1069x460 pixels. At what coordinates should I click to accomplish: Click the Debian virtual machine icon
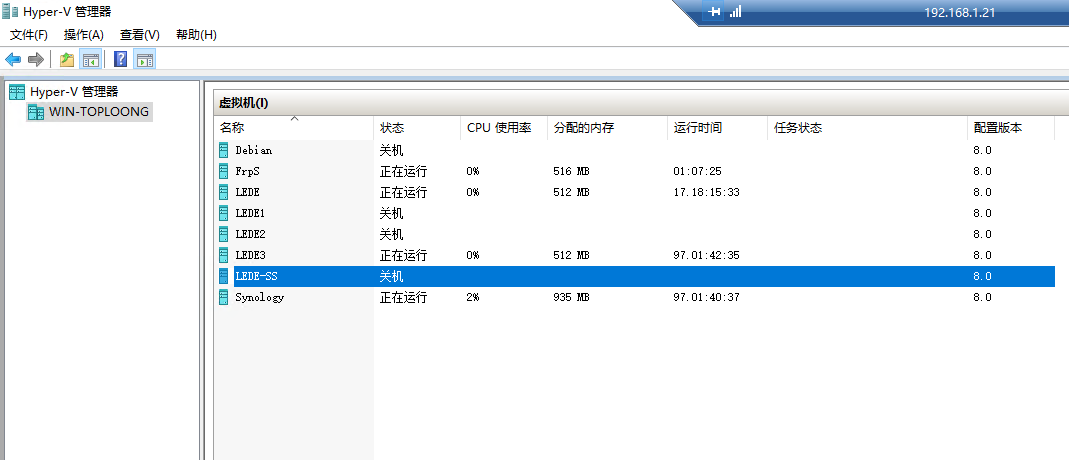pos(224,150)
